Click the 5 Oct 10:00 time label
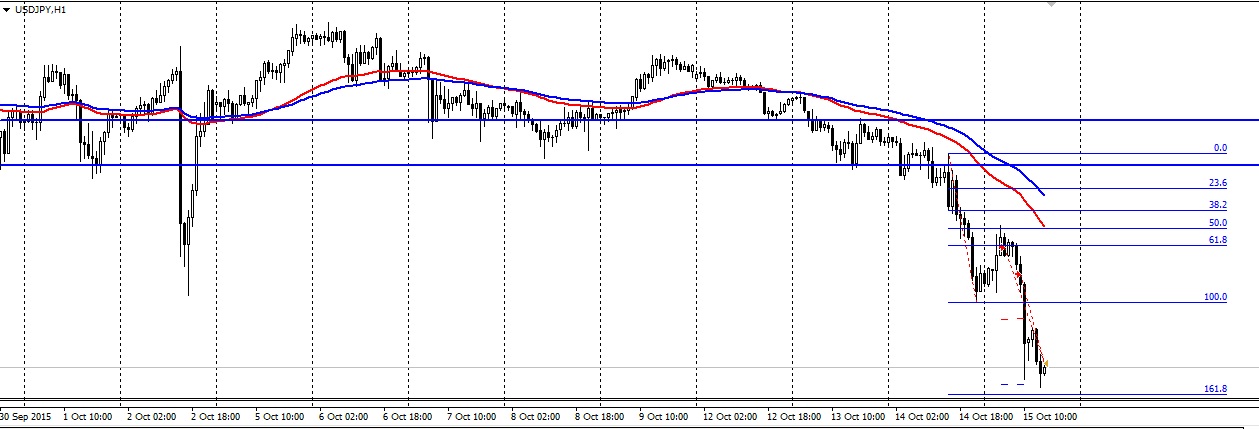This screenshot has height=429, width=1259. click(279, 415)
